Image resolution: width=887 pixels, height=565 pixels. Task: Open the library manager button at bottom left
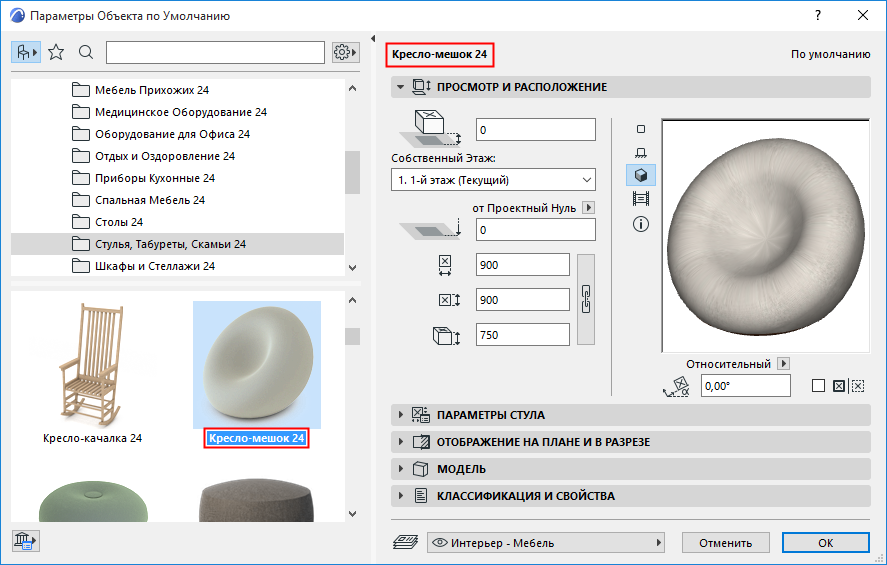pos(25,541)
